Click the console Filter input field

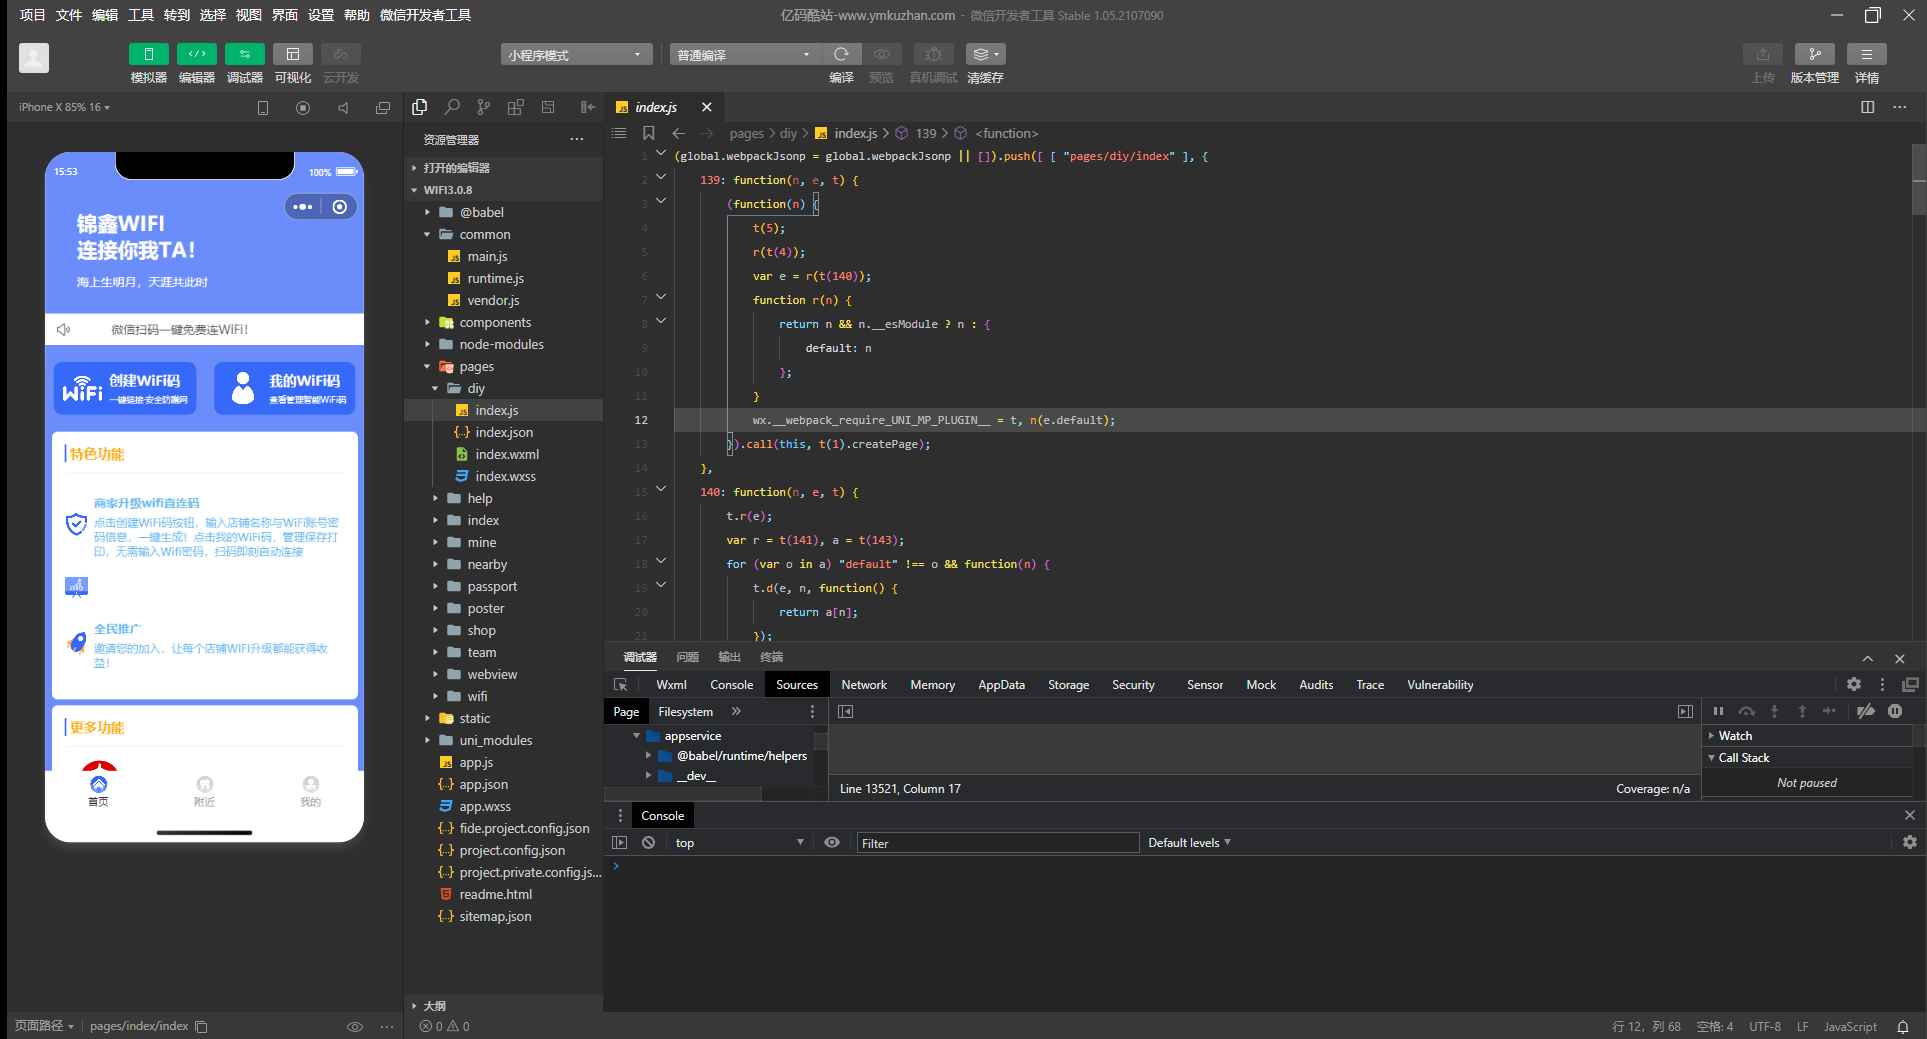coord(997,843)
